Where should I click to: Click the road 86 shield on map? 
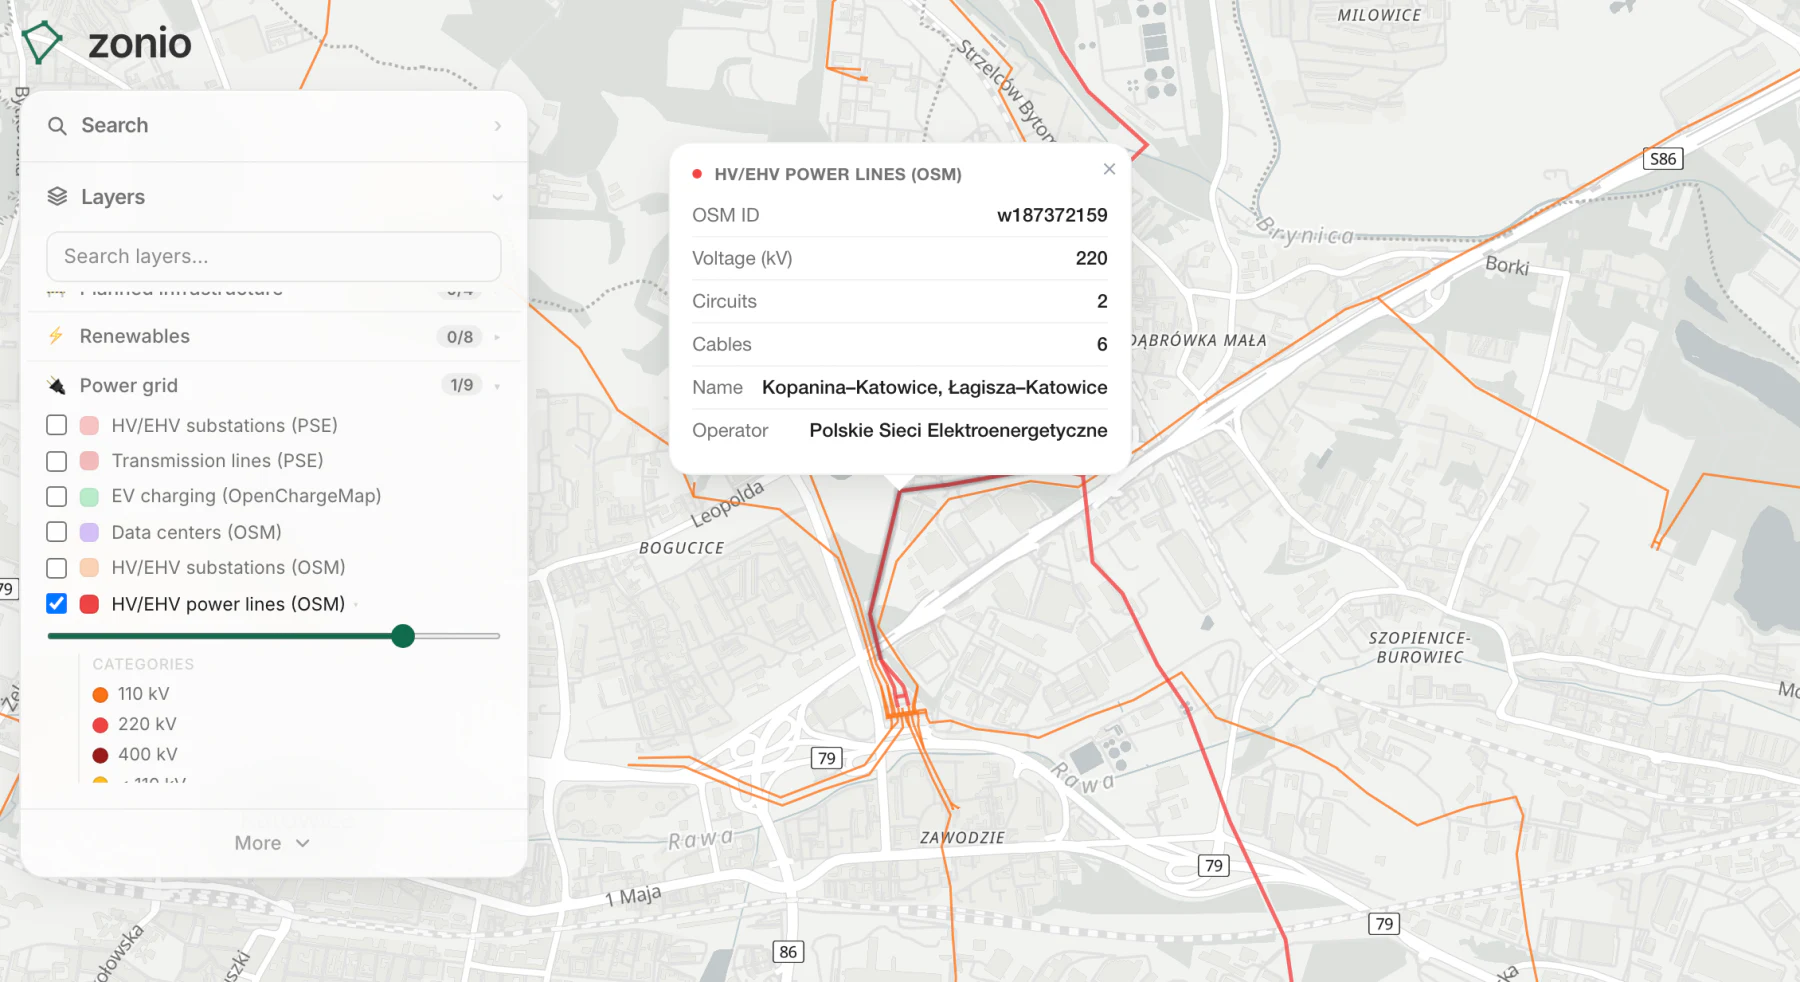click(788, 952)
